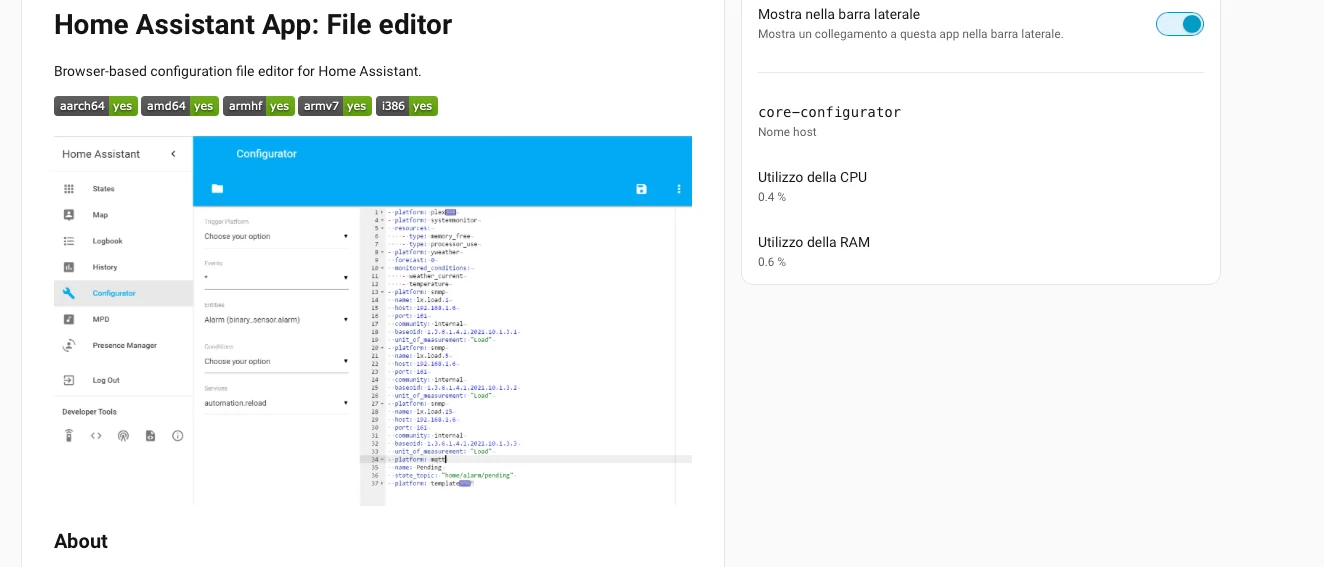Viewport: 1324px width, 567px height.
Task: Click 'Developer Tools' heading in preview
Action: coord(89,411)
